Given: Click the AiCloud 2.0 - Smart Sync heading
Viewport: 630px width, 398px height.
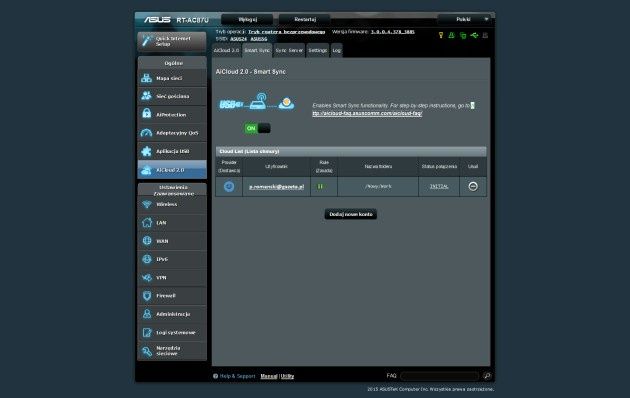Looking at the screenshot, I should (x=251, y=71).
